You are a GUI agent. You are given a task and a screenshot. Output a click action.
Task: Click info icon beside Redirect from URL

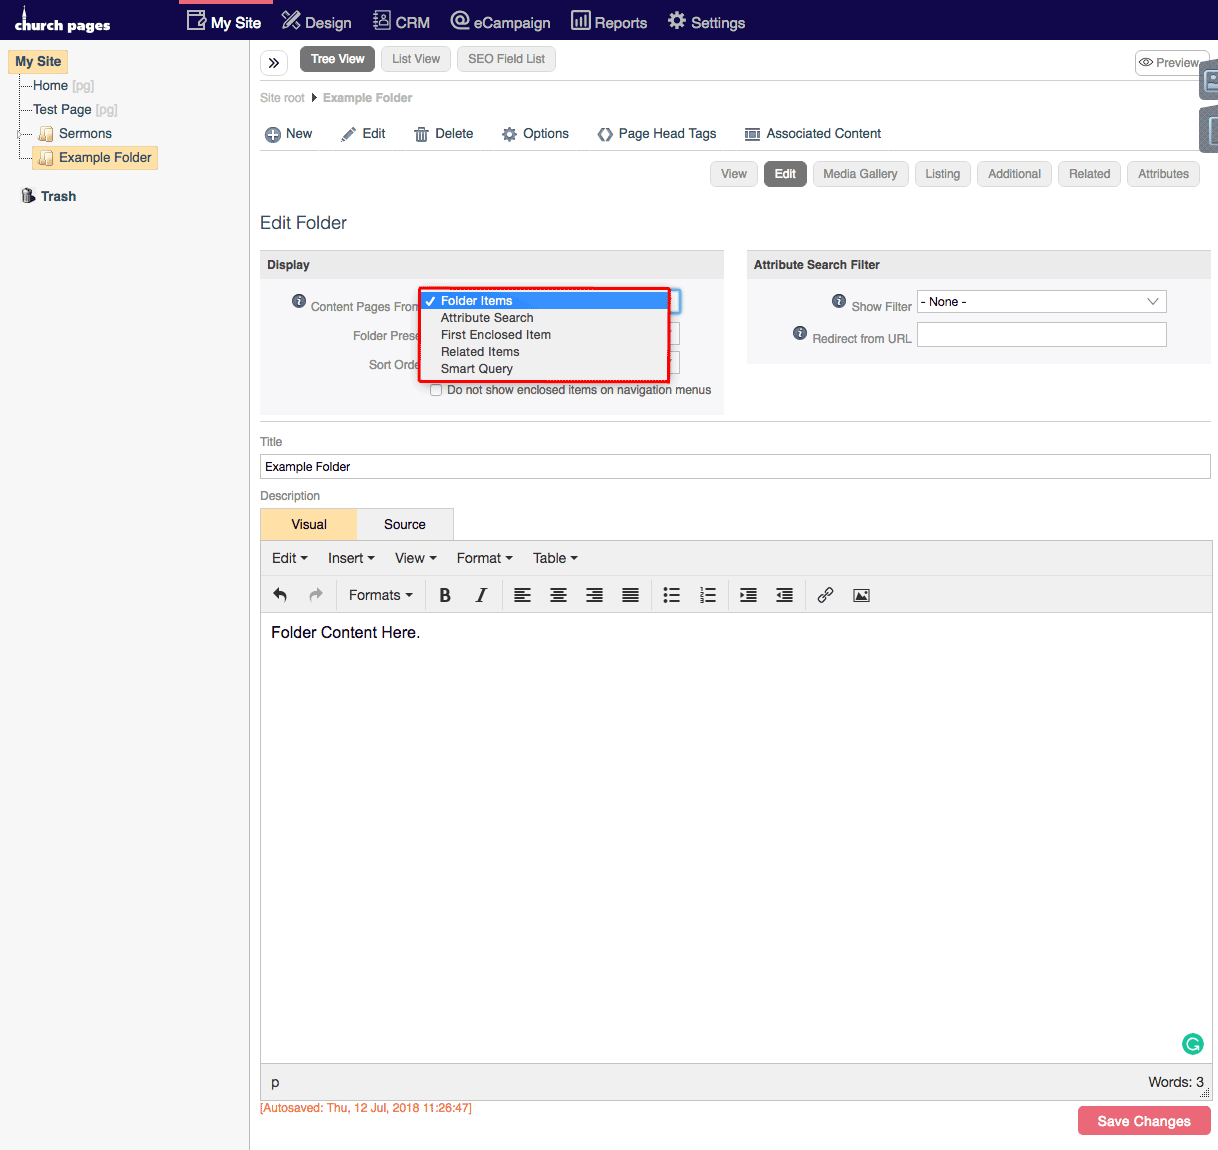(x=800, y=333)
